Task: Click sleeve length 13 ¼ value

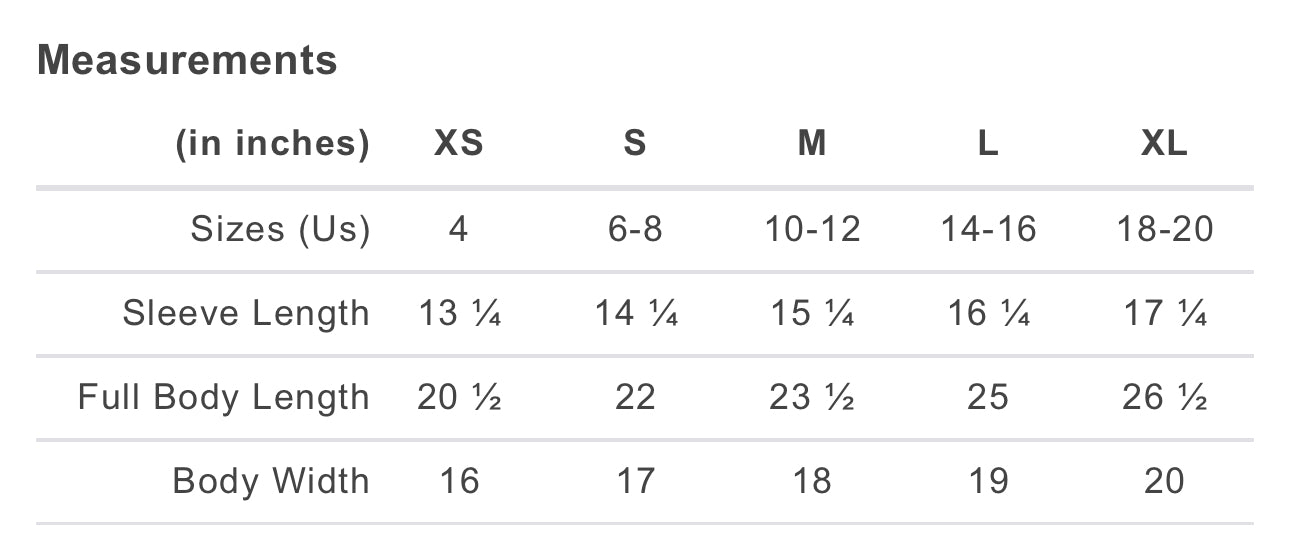Action: click(459, 314)
